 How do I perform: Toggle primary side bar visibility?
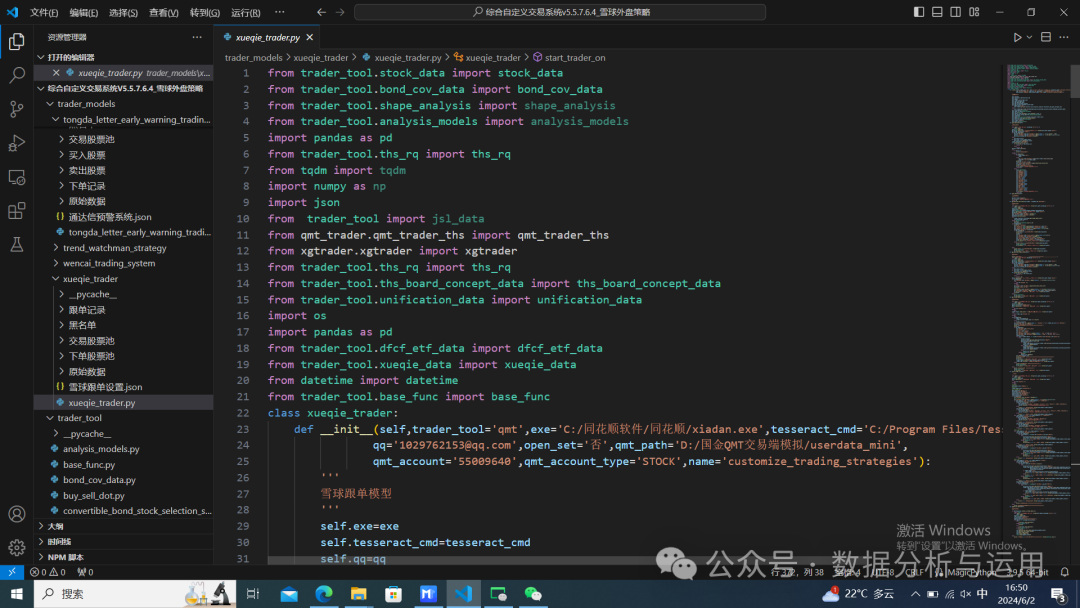coord(919,12)
